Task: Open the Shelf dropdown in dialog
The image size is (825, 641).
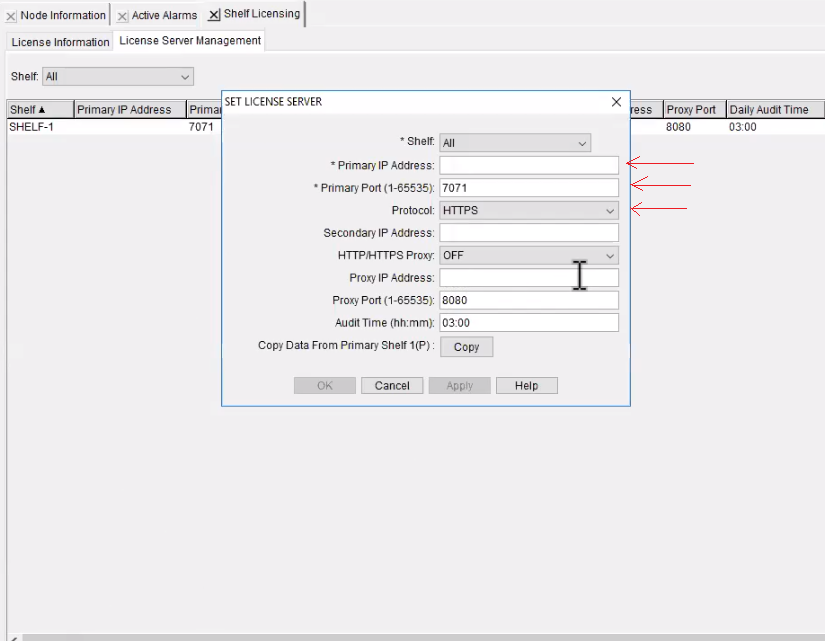Action: point(515,143)
